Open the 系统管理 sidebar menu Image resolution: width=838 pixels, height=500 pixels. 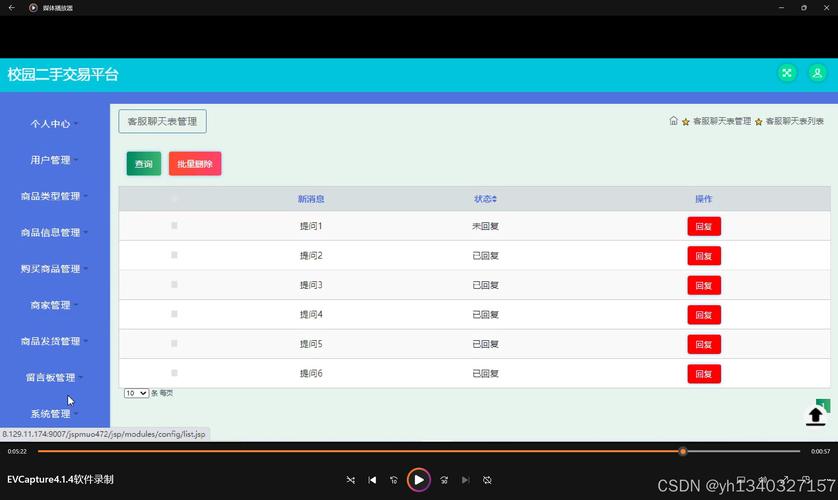[x=54, y=414]
